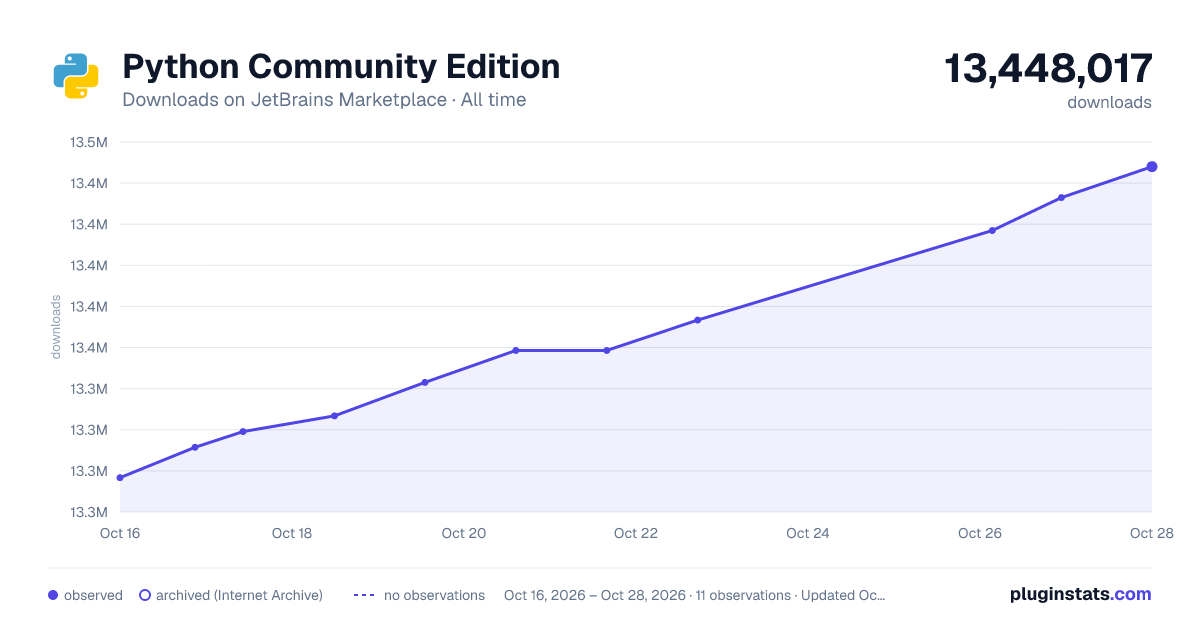Click the data point where the flat segment ends
1200x630 pixels.
pyautogui.click(x=607, y=350)
